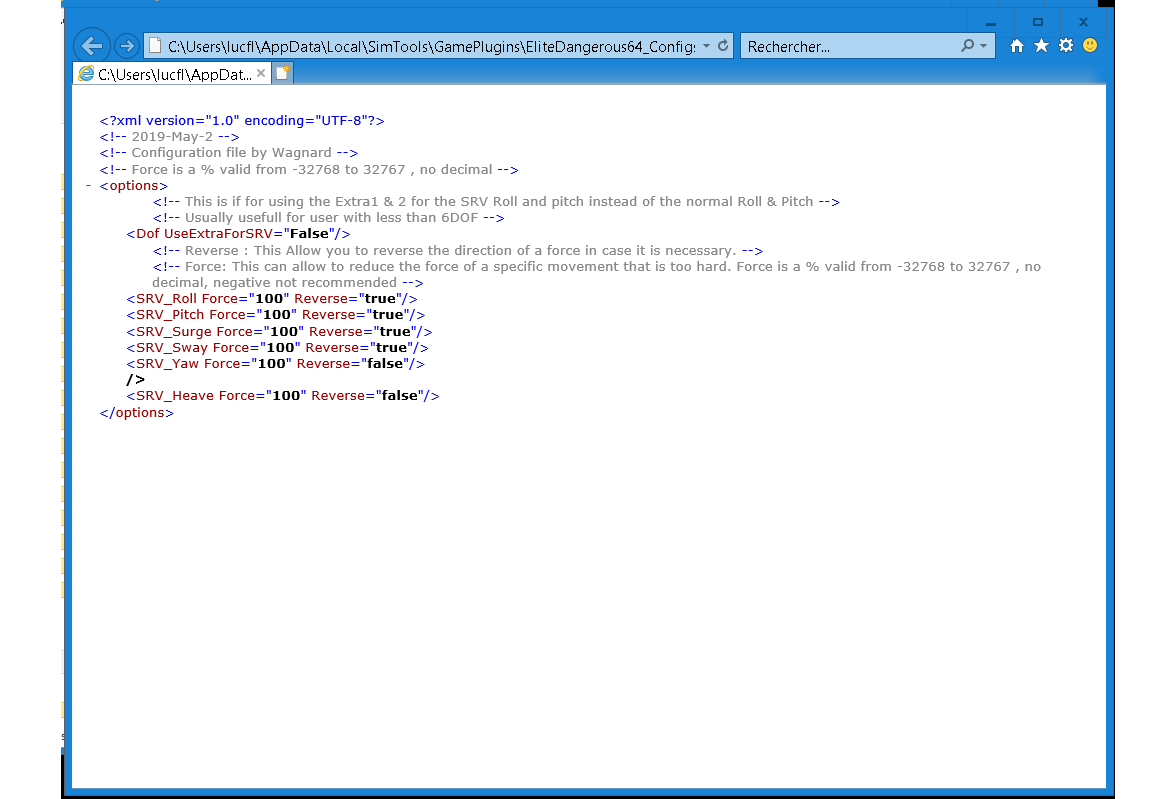Click the closing </options> tag
1176x799 pixels.
coord(136,413)
